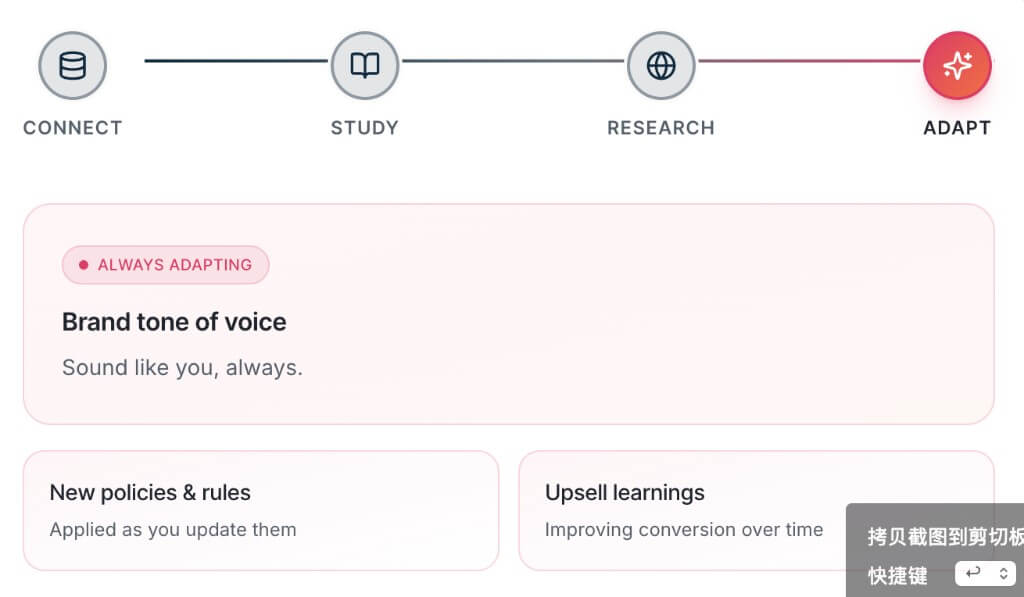Click the ALWAYS ADAPTING pill badge
Image resolution: width=1024 pixels, height=597 pixels.
click(165, 265)
